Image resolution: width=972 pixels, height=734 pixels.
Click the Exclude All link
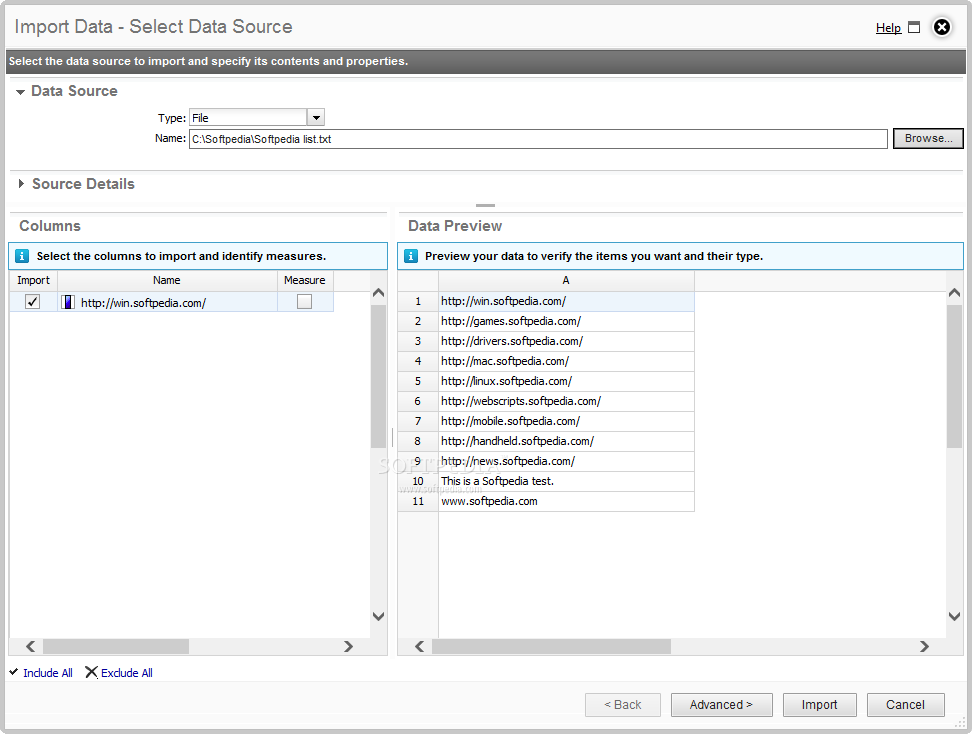[126, 673]
